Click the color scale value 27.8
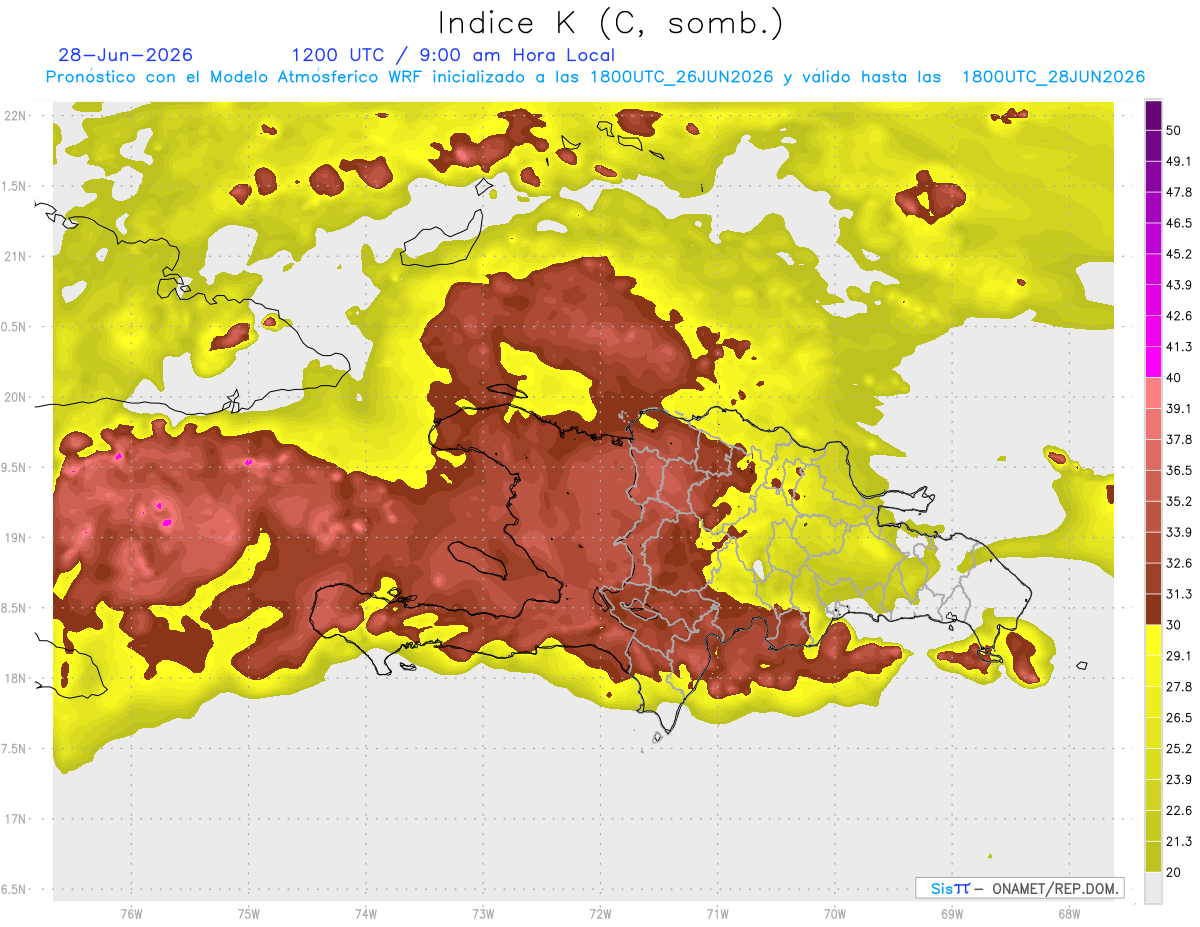 [x=1179, y=687]
